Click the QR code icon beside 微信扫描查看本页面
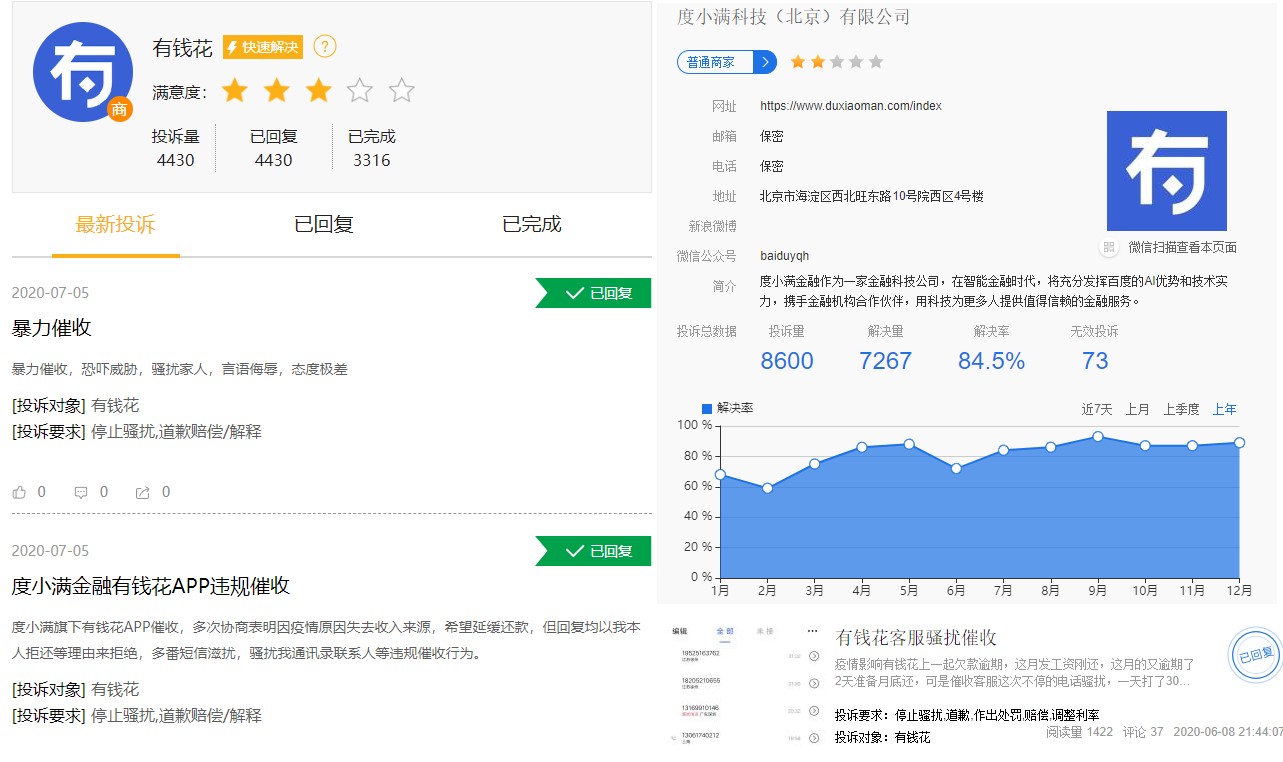The height and width of the screenshot is (762, 1283). [1108, 247]
